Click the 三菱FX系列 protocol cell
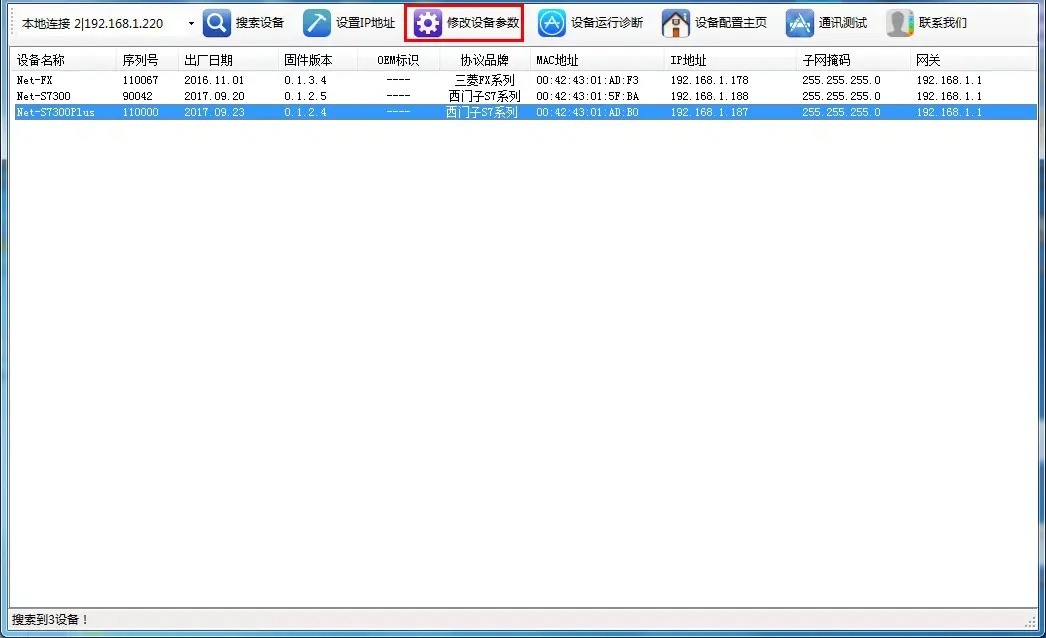This screenshot has width=1046, height=638. [484, 80]
